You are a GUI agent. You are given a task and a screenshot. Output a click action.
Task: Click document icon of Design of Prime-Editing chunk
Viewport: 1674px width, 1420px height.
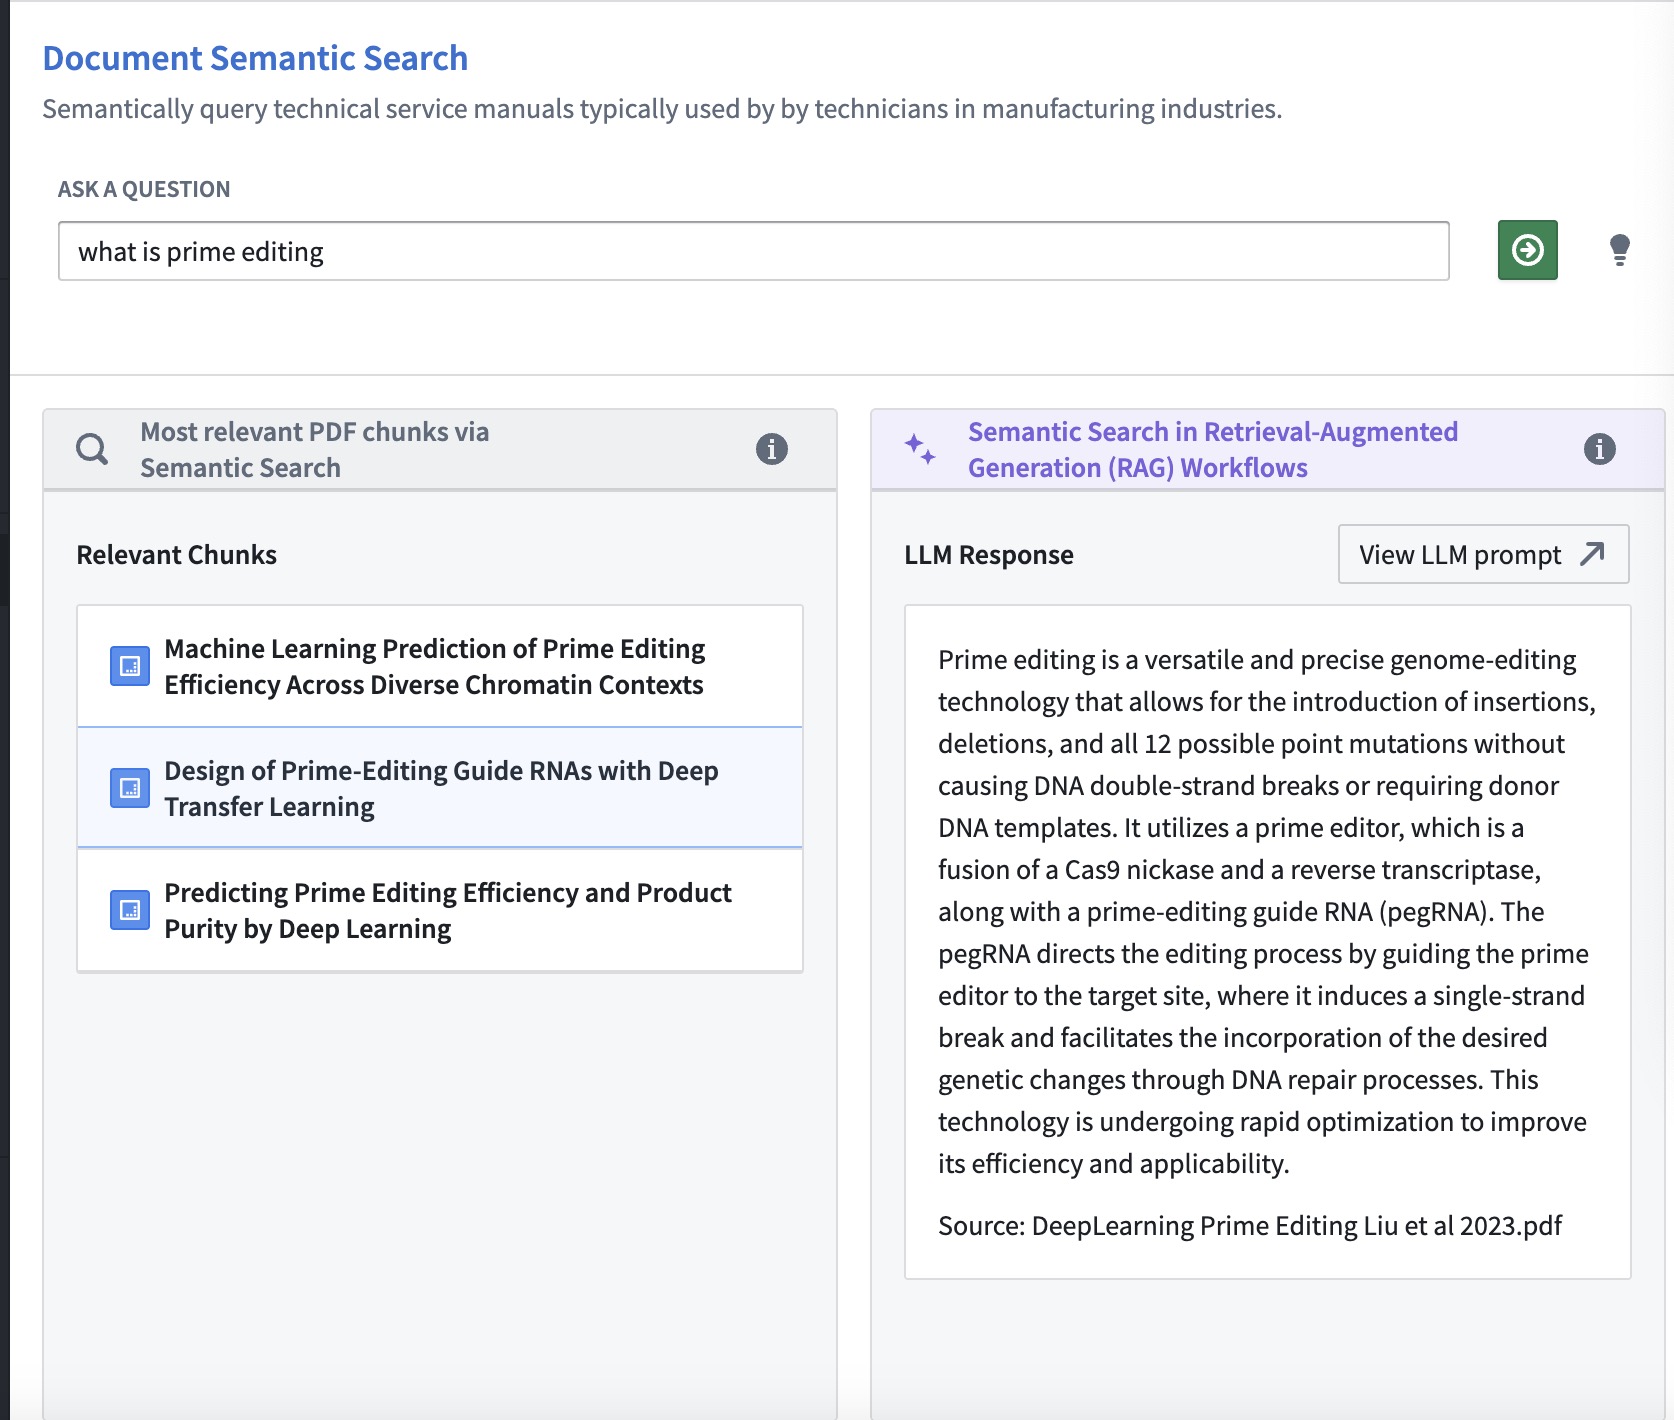pyautogui.click(x=130, y=788)
